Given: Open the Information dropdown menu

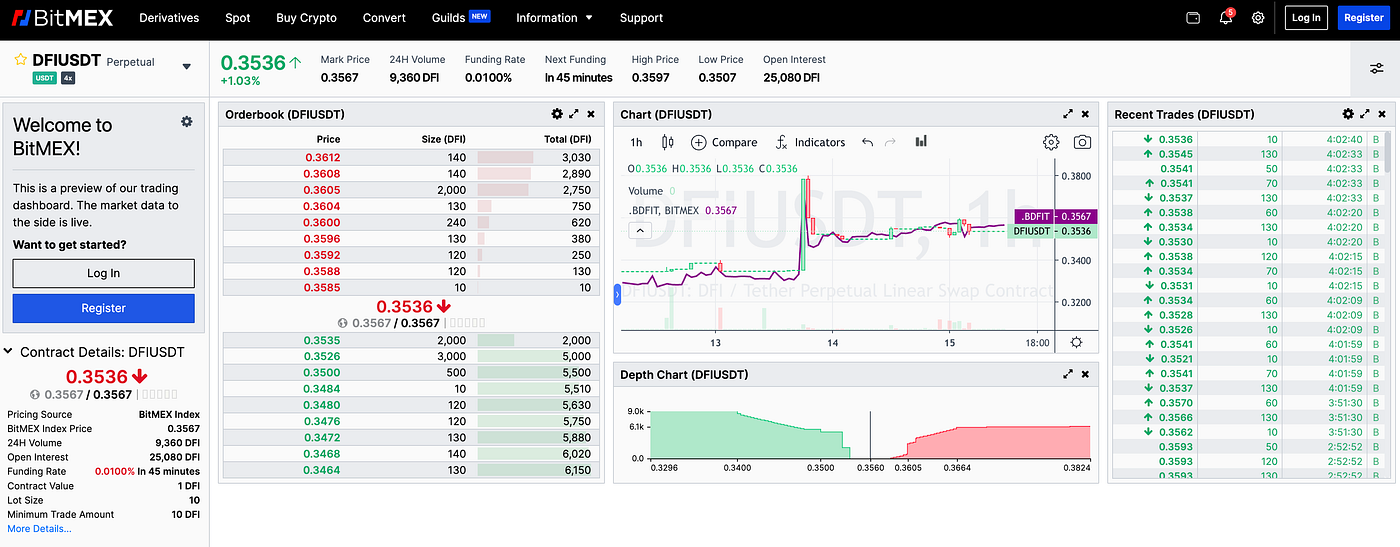Looking at the screenshot, I should (x=554, y=17).
